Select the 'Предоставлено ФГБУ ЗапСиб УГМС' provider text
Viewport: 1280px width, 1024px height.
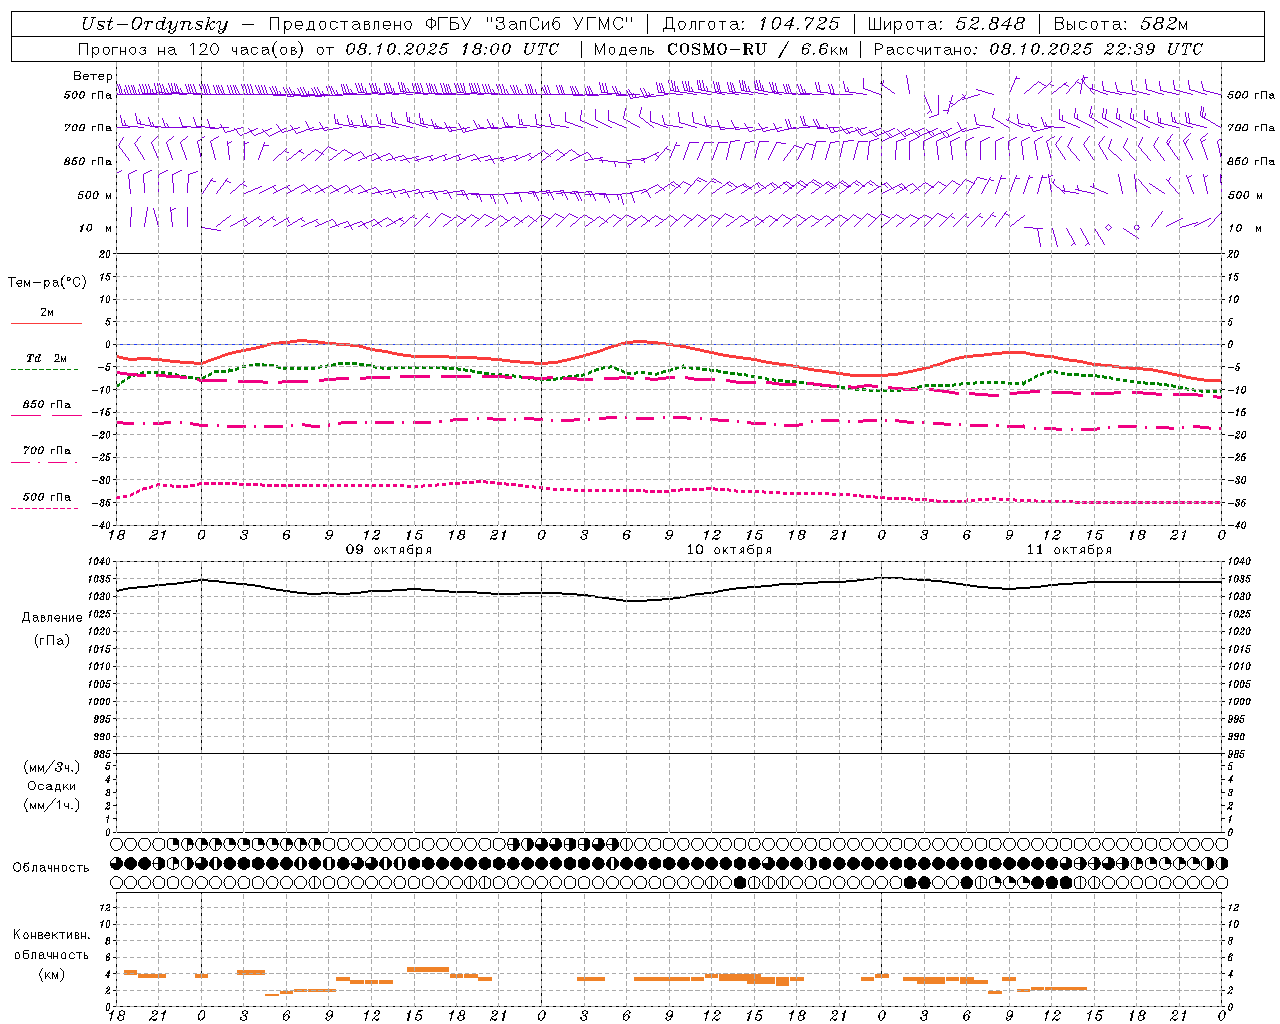pos(452,24)
